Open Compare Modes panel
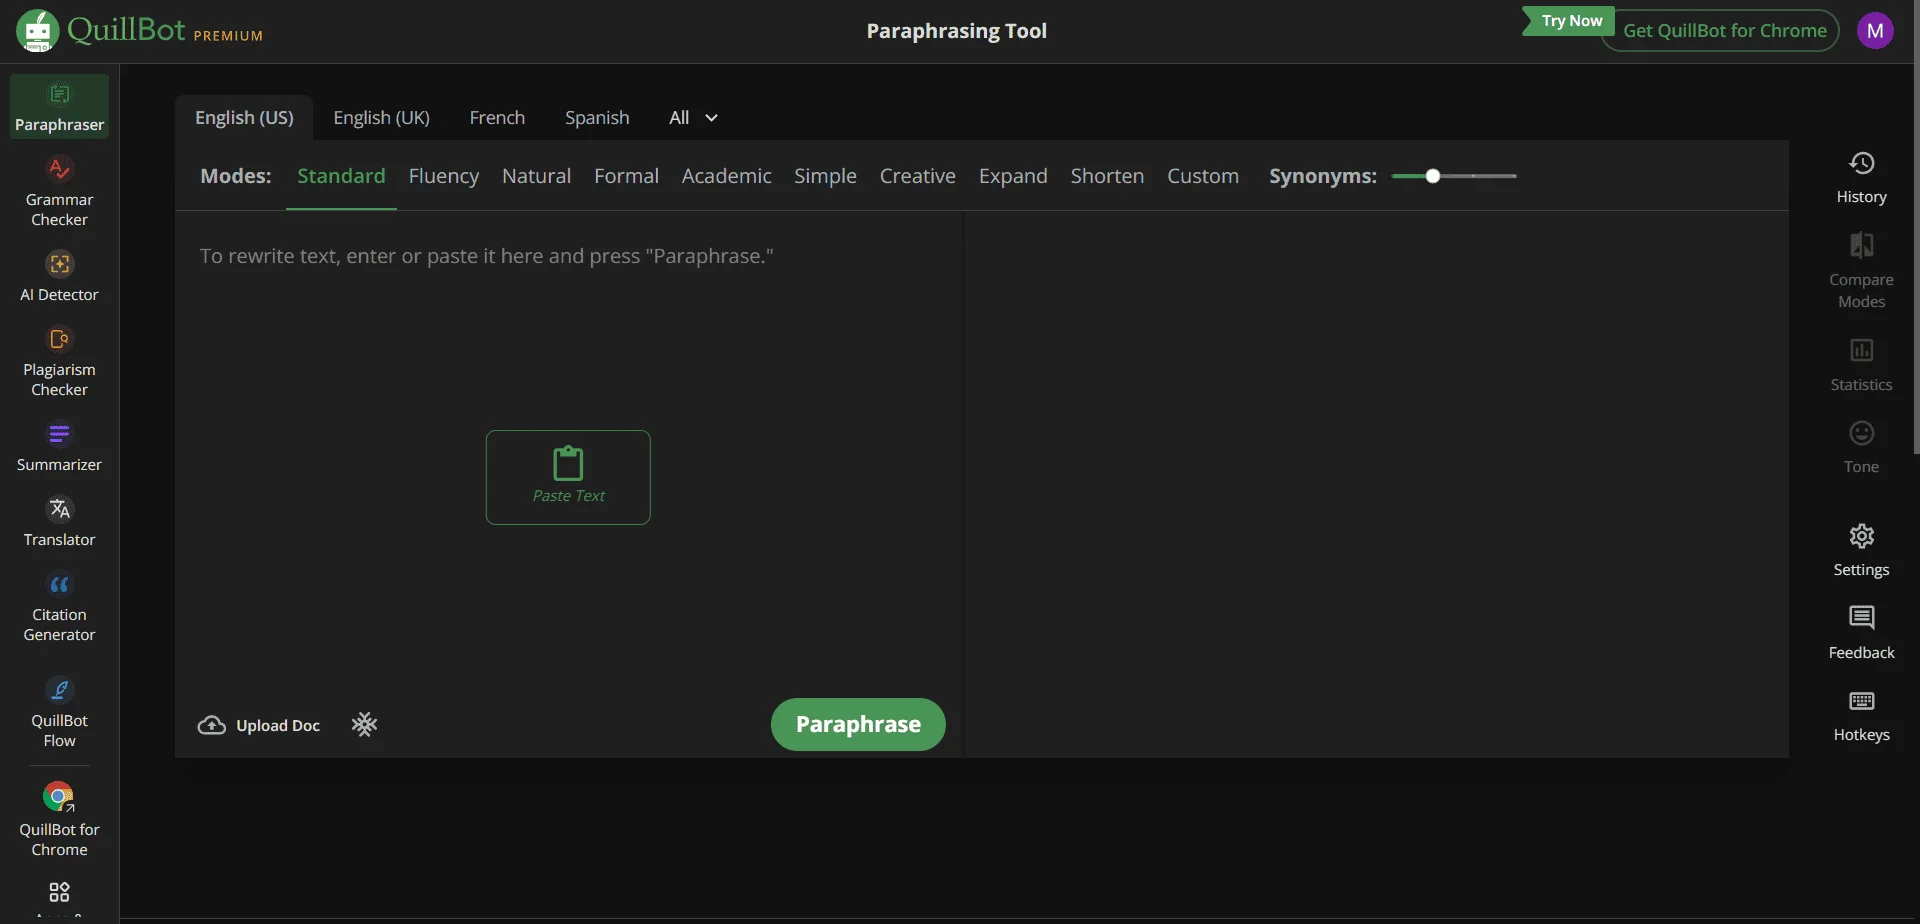The width and height of the screenshot is (1920, 924). [x=1861, y=270]
